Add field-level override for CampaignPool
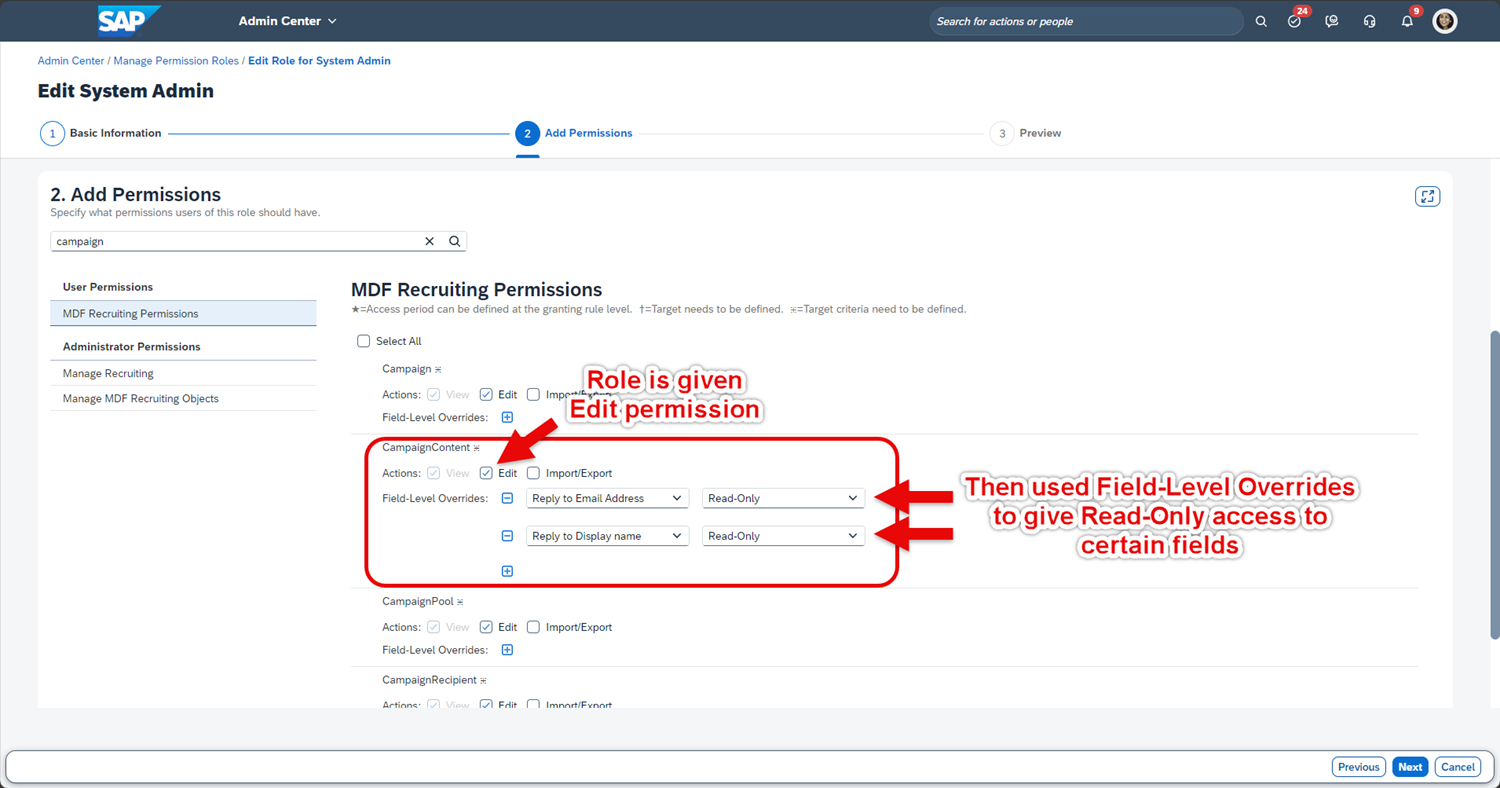1500x788 pixels. [x=507, y=650]
